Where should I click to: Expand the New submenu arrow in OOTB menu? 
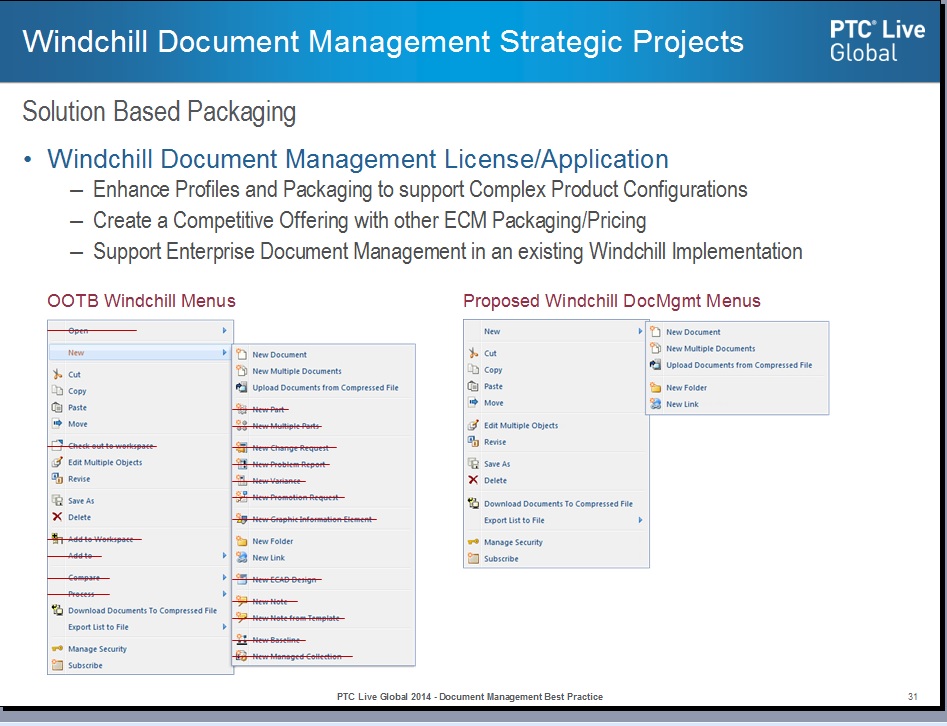click(224, 352)
